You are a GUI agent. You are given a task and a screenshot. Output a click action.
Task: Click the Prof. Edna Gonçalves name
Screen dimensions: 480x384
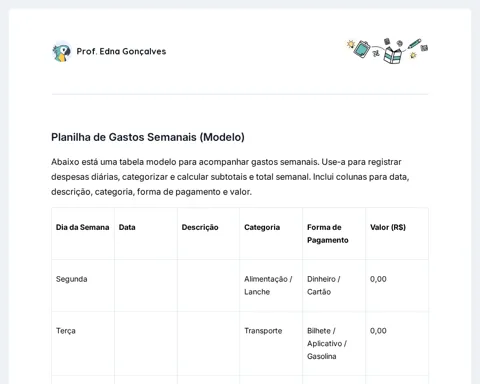121,51
